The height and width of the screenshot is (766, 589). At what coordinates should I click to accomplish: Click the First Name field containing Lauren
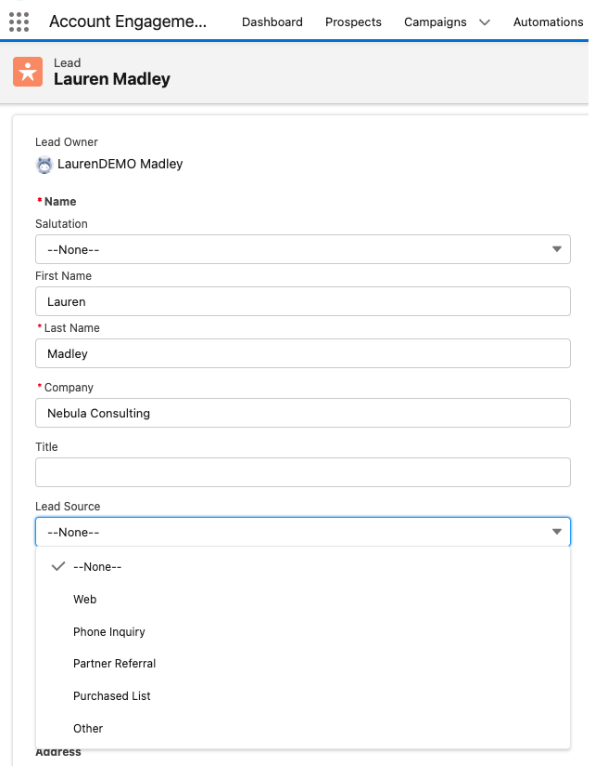[x=303, y=301]
